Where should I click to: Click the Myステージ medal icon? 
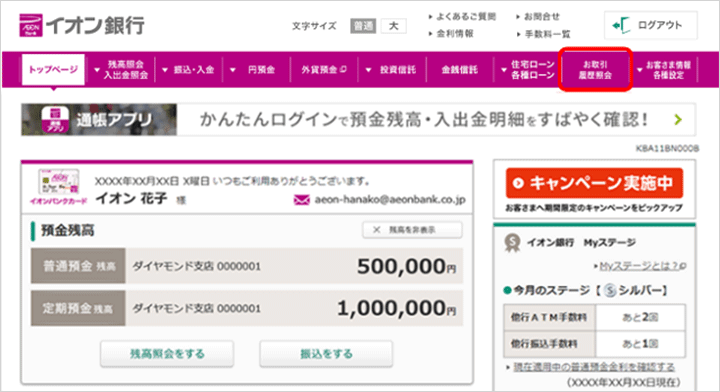point(512,243)
